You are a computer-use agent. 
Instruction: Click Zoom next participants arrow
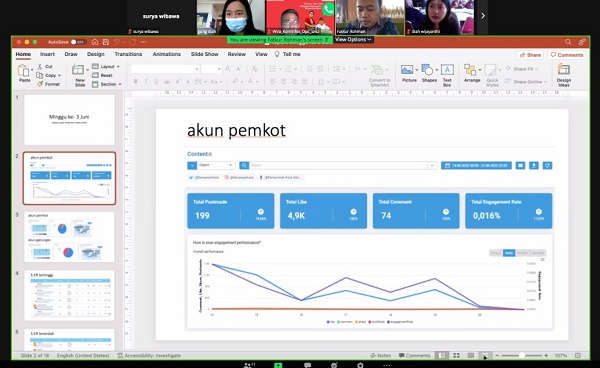point(483,16)
